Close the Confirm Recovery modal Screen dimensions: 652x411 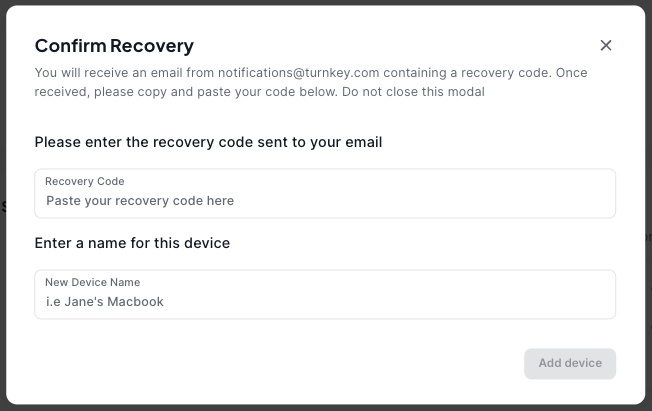pos(605,45)
